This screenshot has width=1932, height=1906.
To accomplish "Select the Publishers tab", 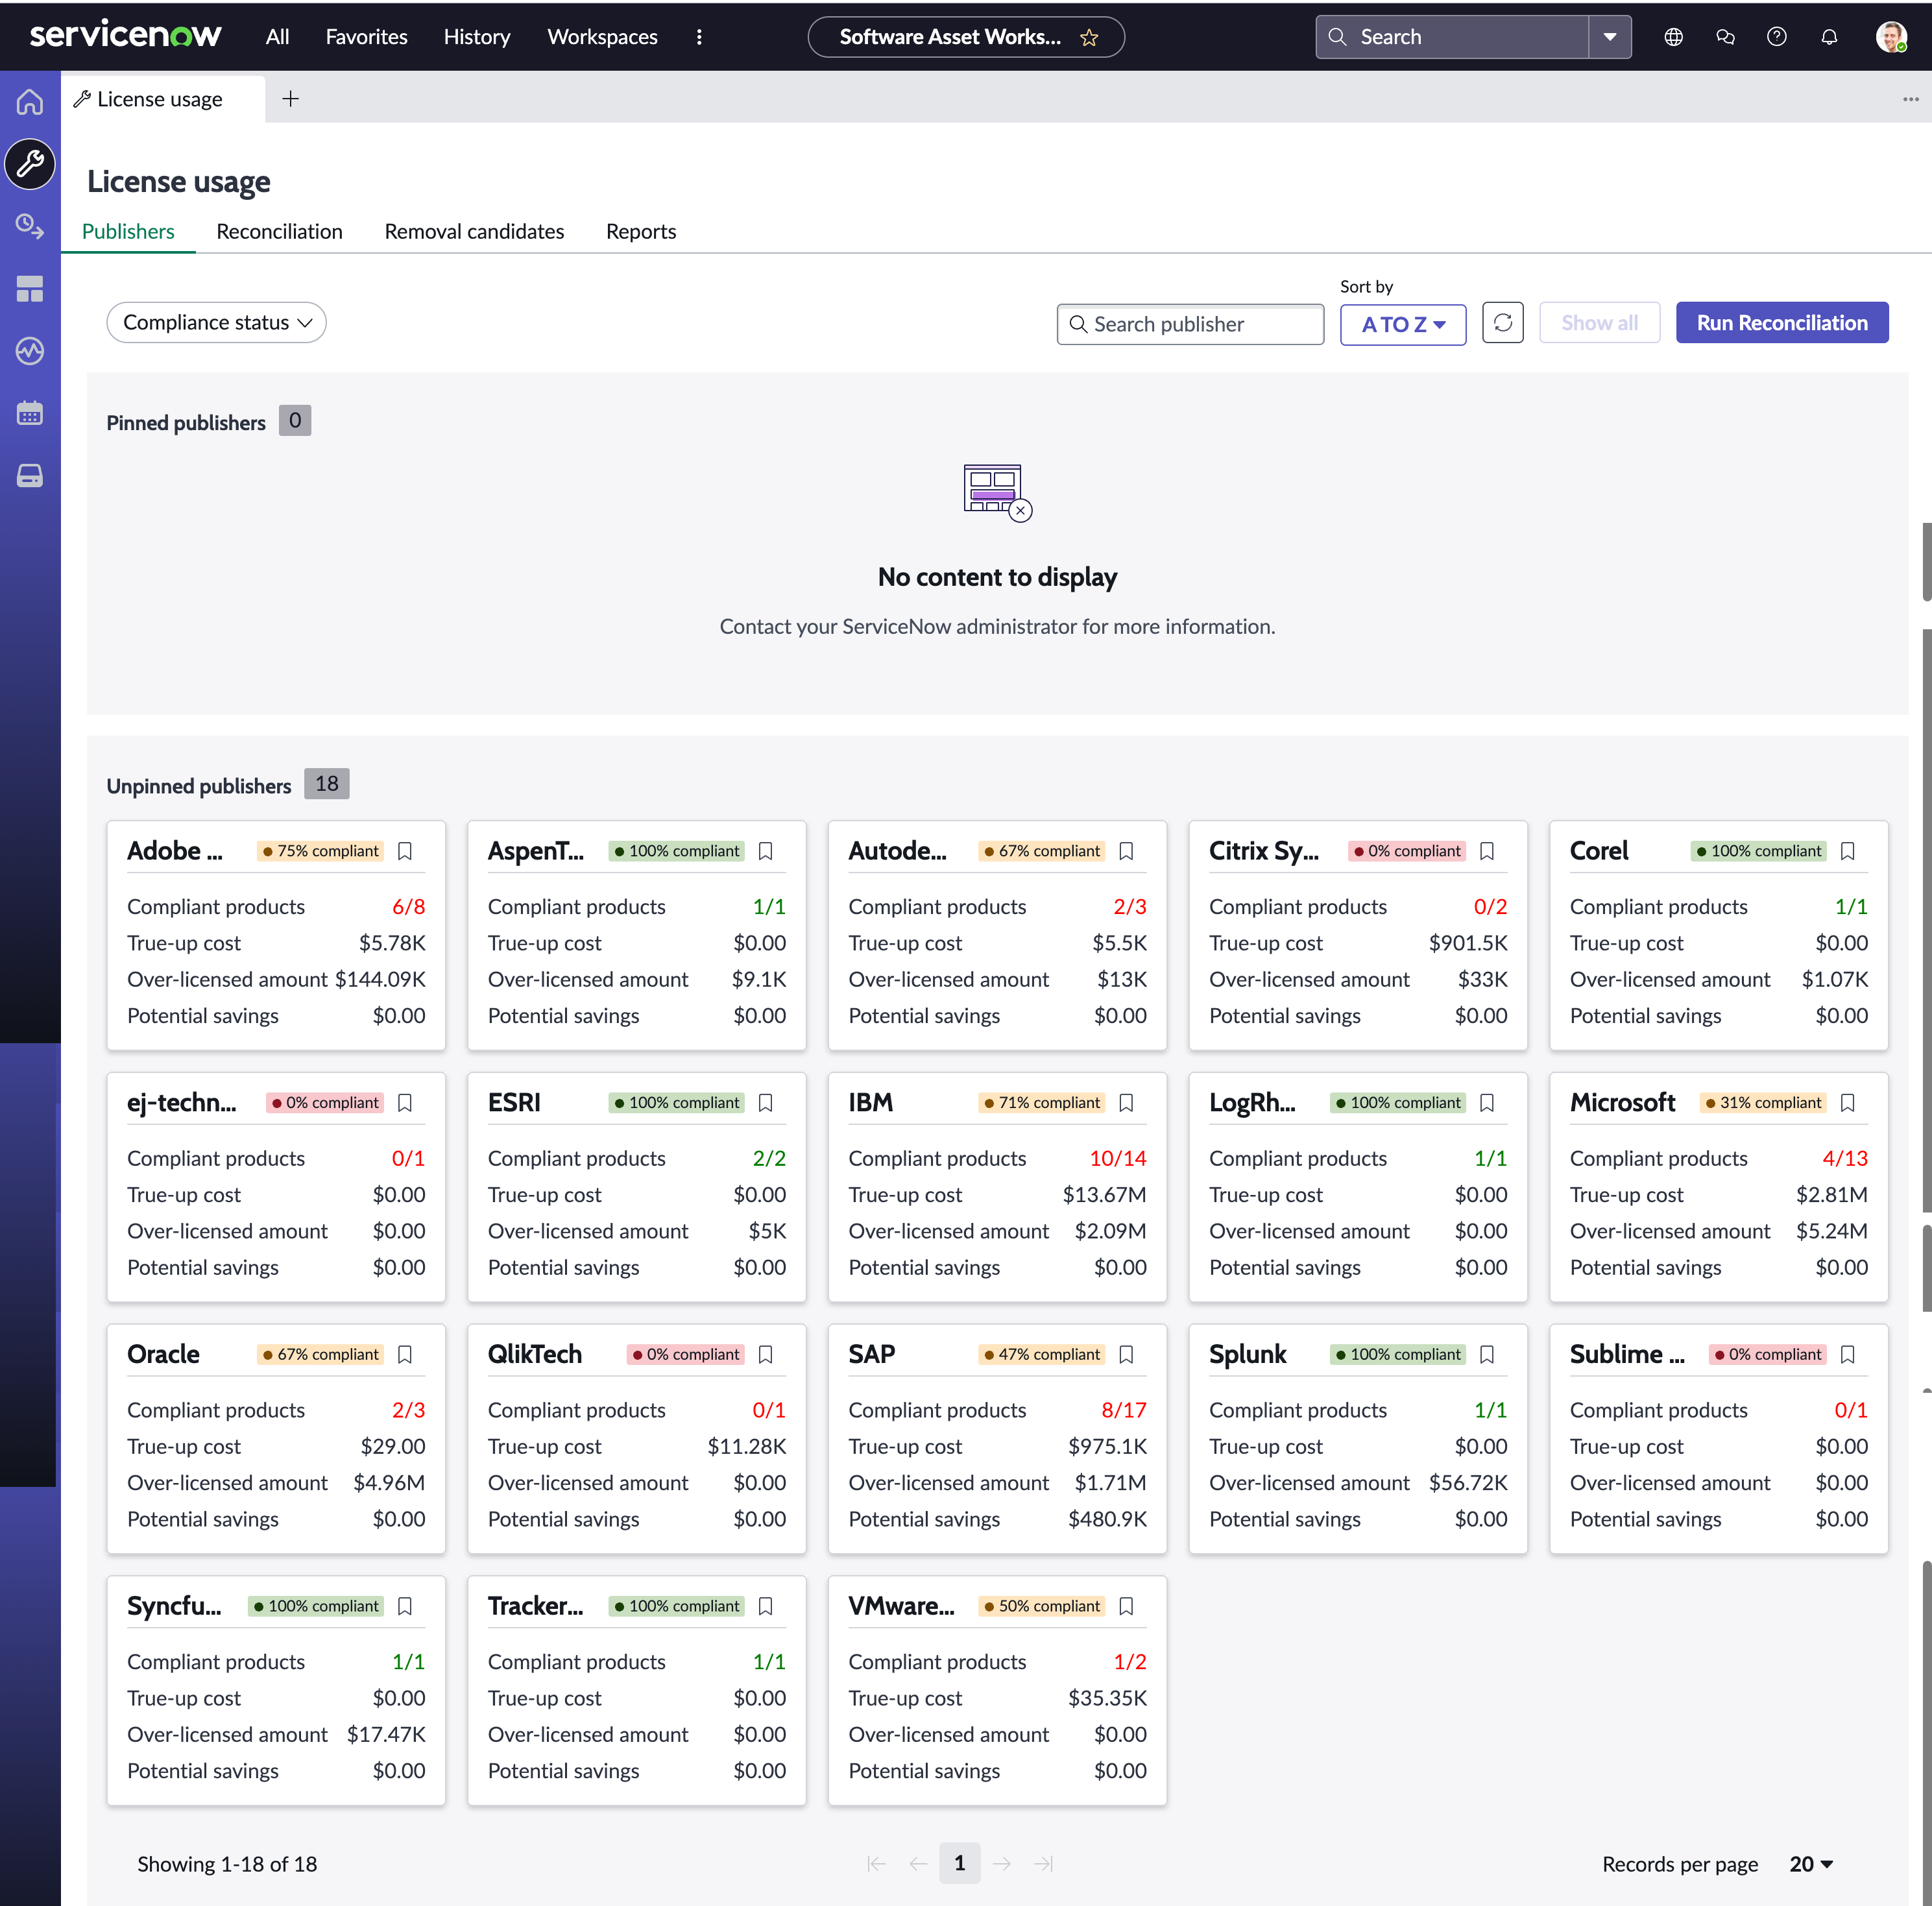I will pos(128,231).
